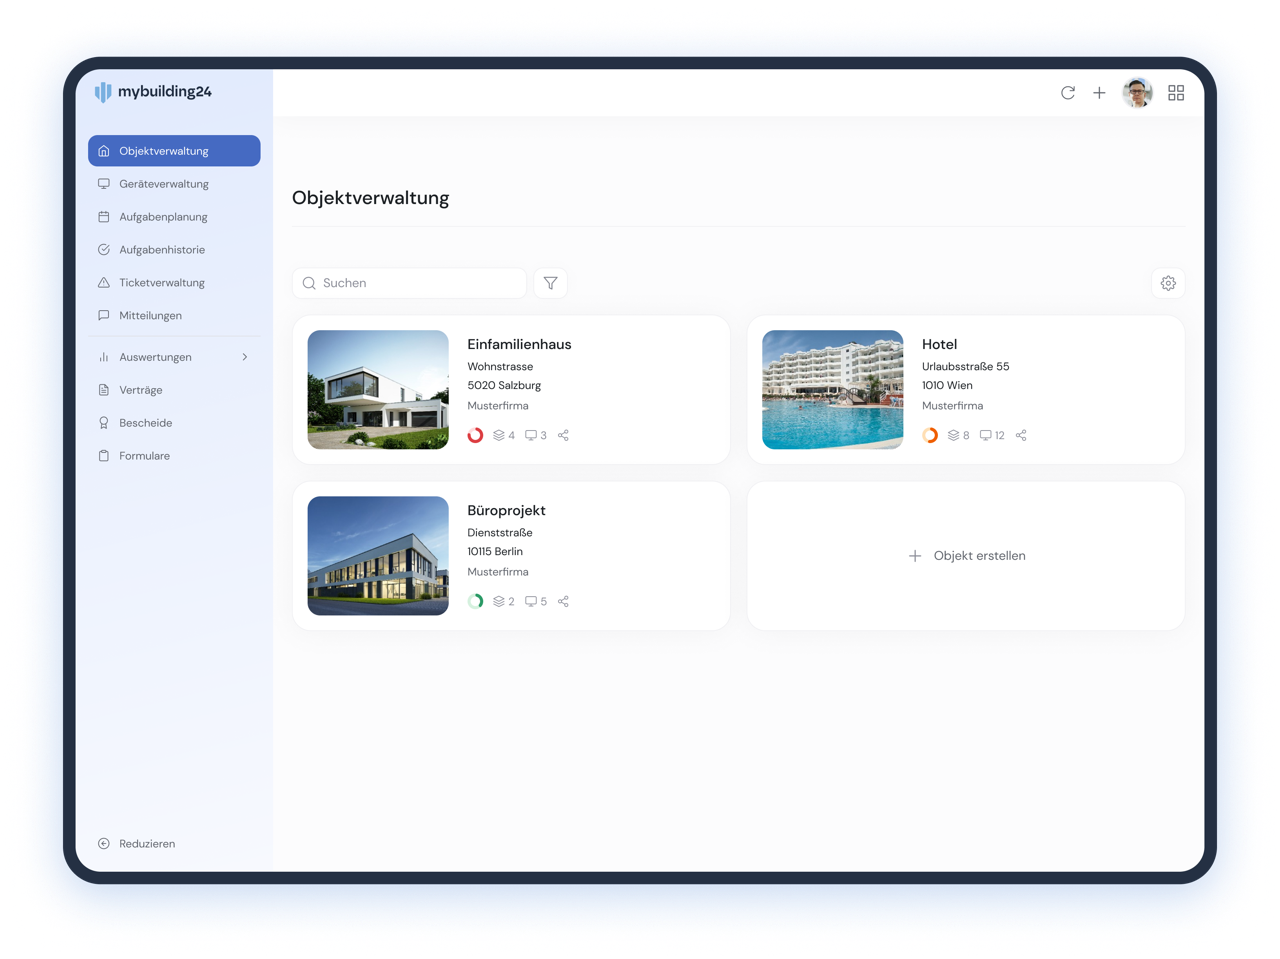Share the Einfamilienhaus object
1280x959 pixels.
(563, 435)
